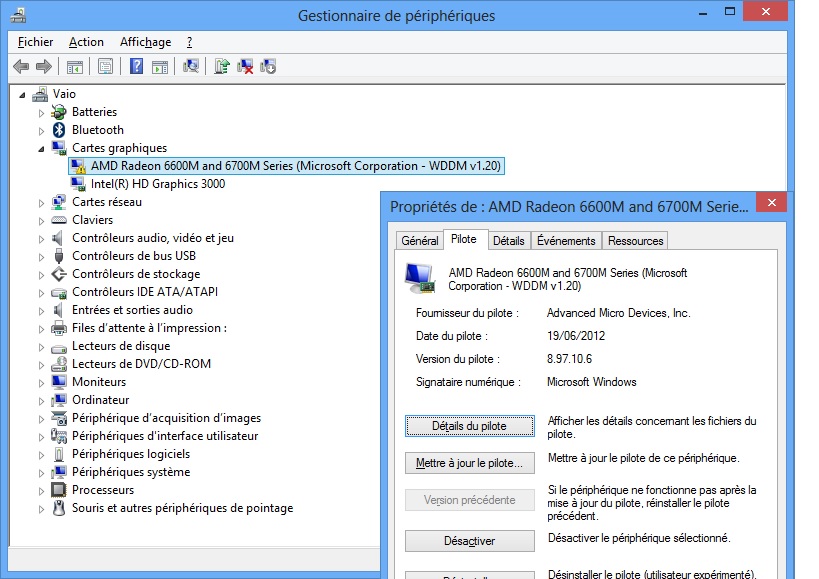Screen dimensions: 819x579
Task: Toggle the console tree pane icon
Action: click(75, 66)
